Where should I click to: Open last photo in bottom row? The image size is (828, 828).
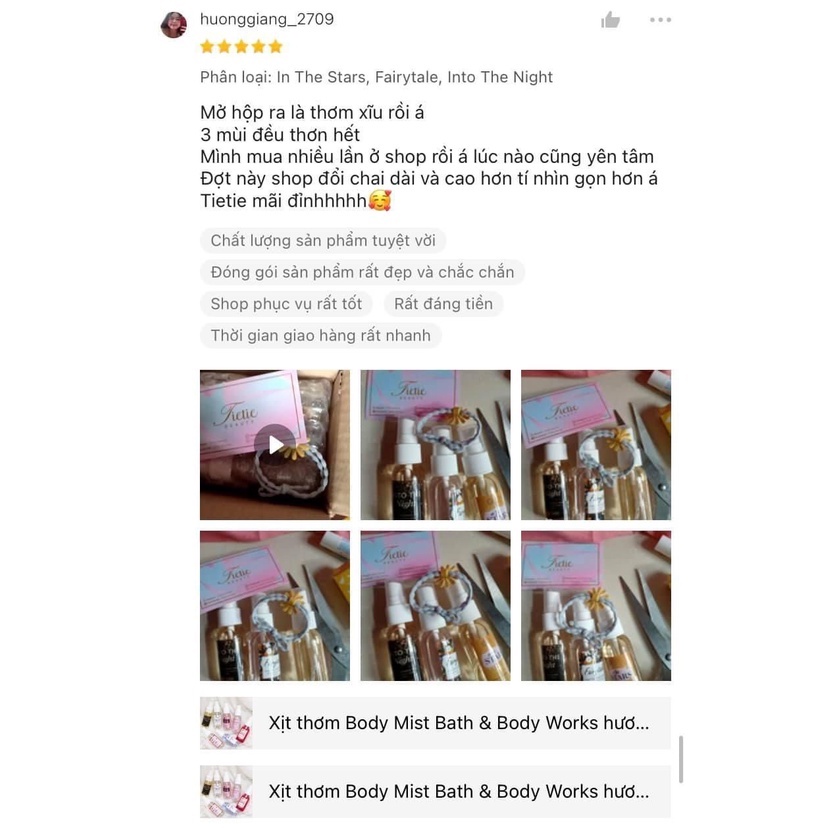click(596, 606)
